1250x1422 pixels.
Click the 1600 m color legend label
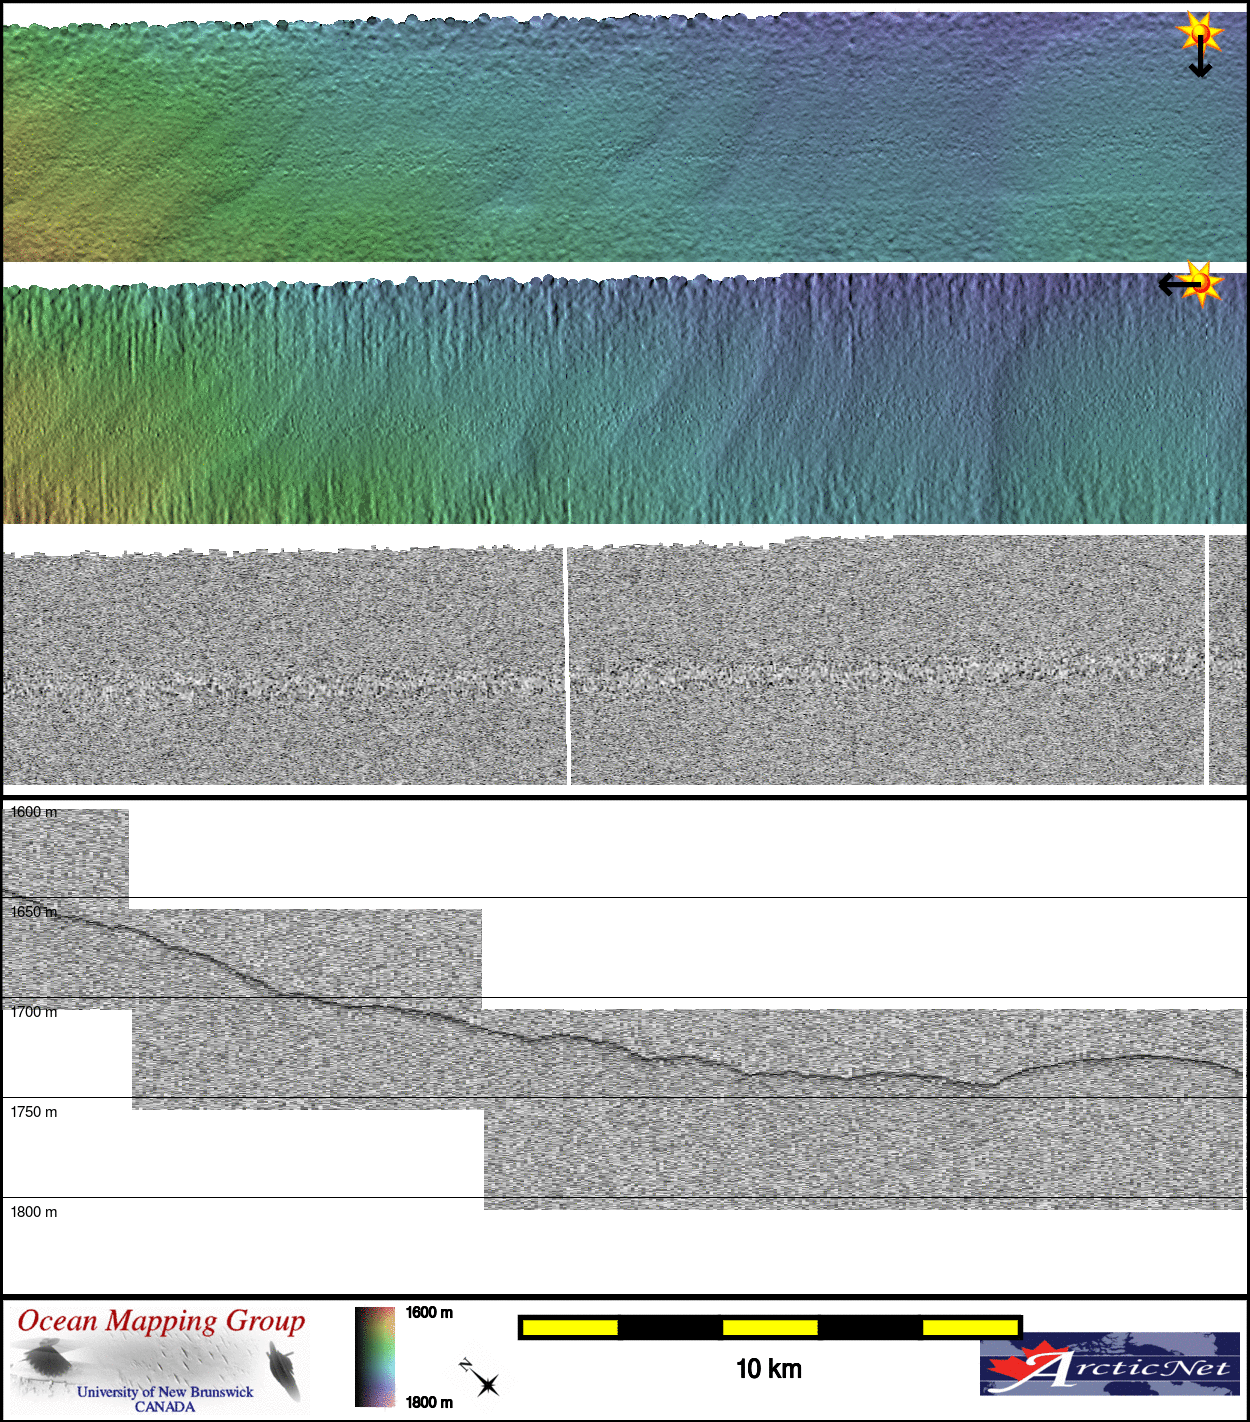point(429,1313)
